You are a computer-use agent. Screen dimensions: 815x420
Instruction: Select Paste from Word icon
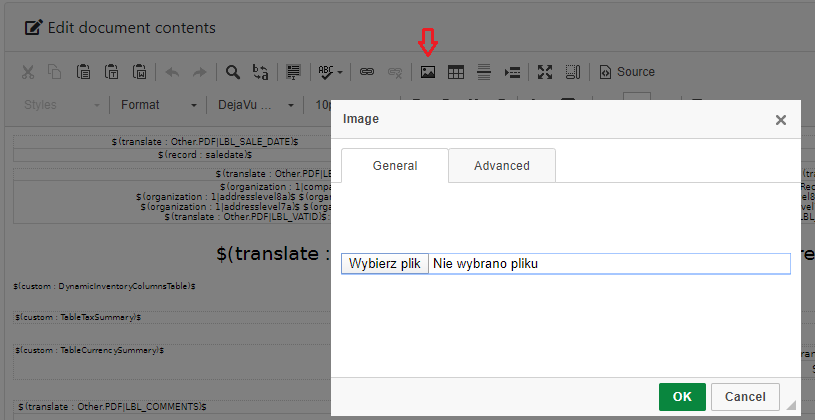click(139, 72)
